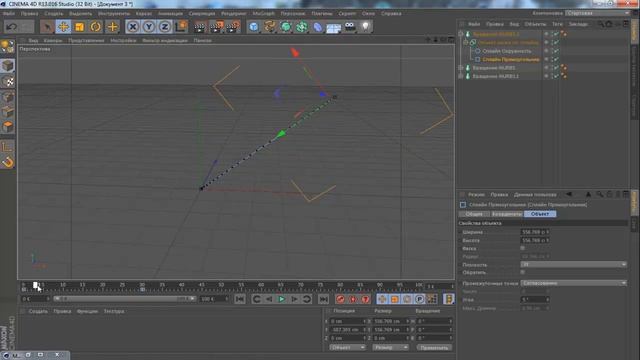Toggle the Обратить checkbox
The image size is (640, 360).
522,272
